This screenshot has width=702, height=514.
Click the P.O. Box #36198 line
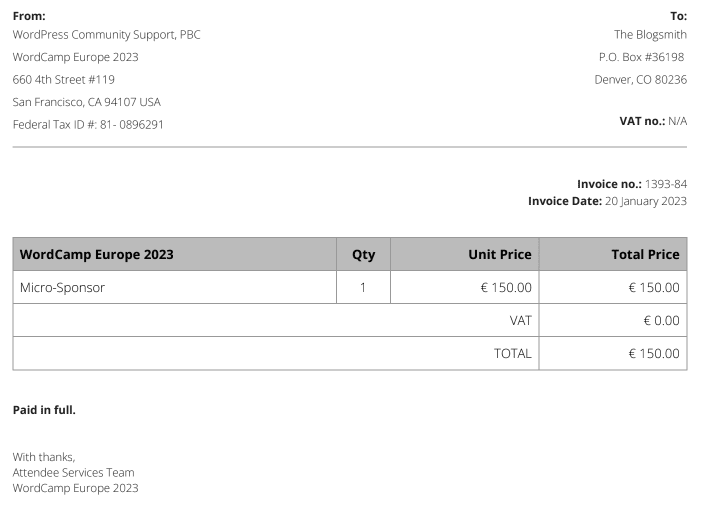coord(642,57)
